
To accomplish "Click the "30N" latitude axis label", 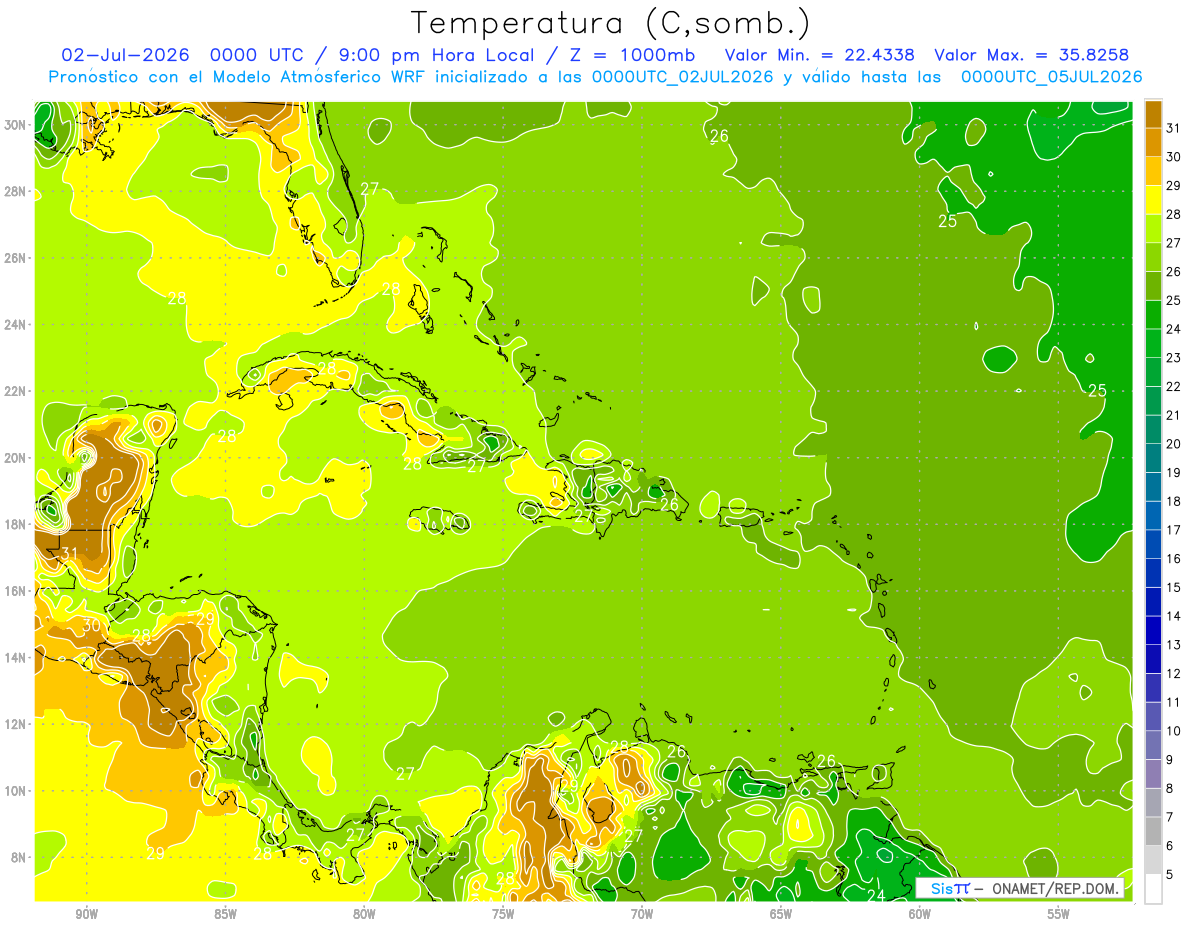I will 14,124.
